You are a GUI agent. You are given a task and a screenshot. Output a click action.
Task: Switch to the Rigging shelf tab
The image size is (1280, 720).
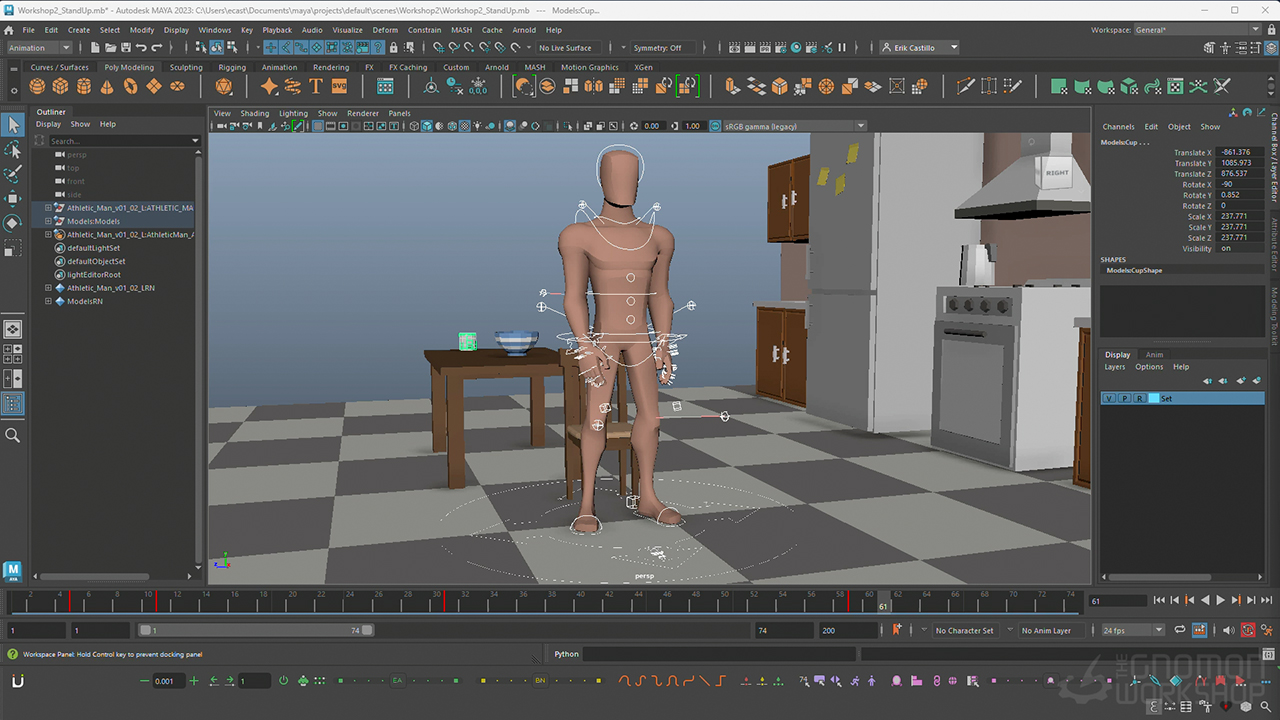232,67
